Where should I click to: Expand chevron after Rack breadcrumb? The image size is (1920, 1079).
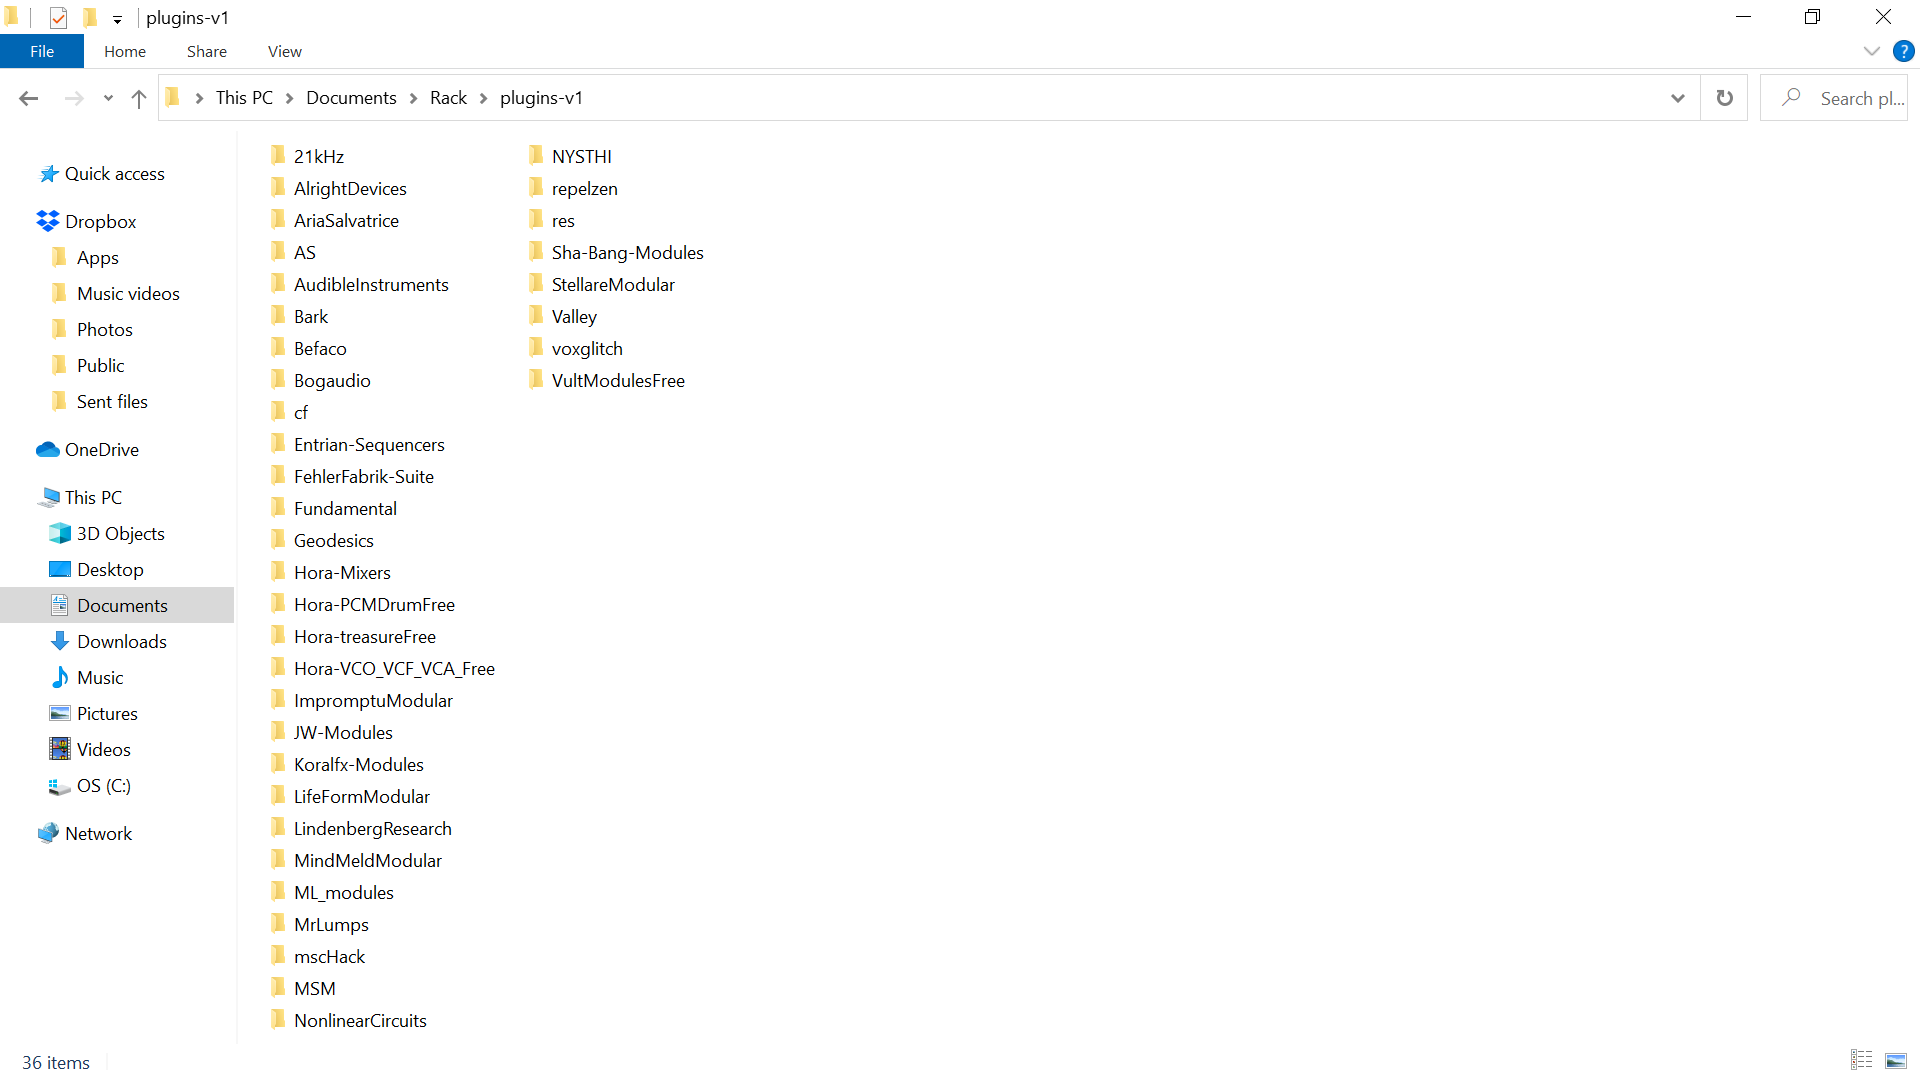[483, 98]
